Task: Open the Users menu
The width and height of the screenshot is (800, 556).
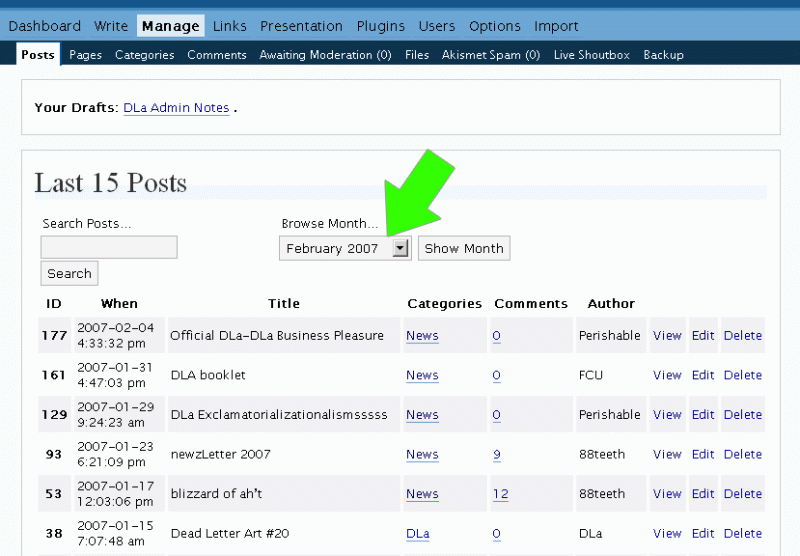Action: tap(437, 26)
